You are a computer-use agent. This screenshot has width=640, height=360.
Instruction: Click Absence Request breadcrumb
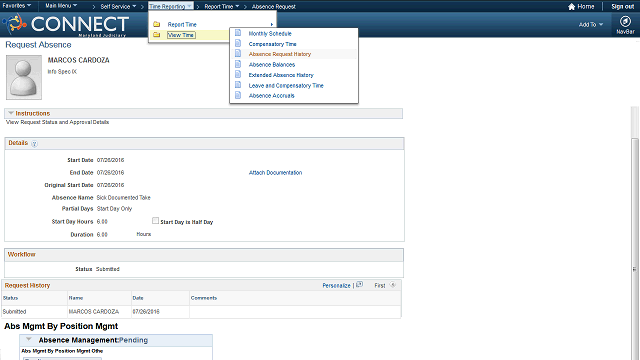click(273, 7)
